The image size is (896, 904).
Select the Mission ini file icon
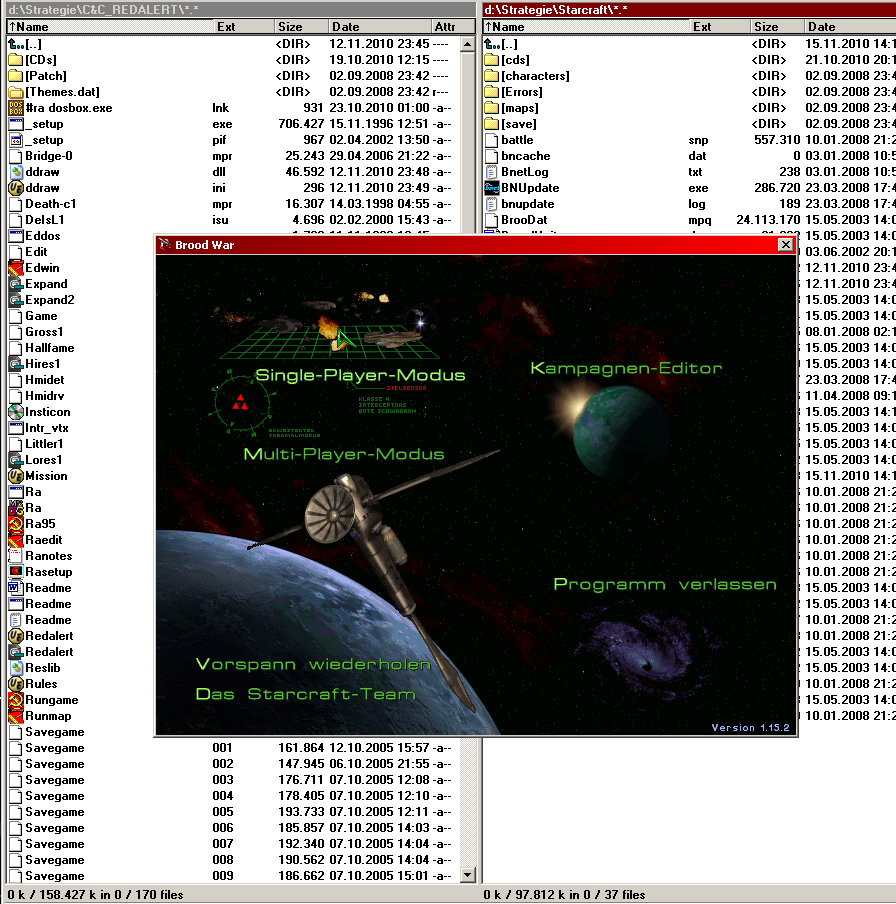point(16,476)
